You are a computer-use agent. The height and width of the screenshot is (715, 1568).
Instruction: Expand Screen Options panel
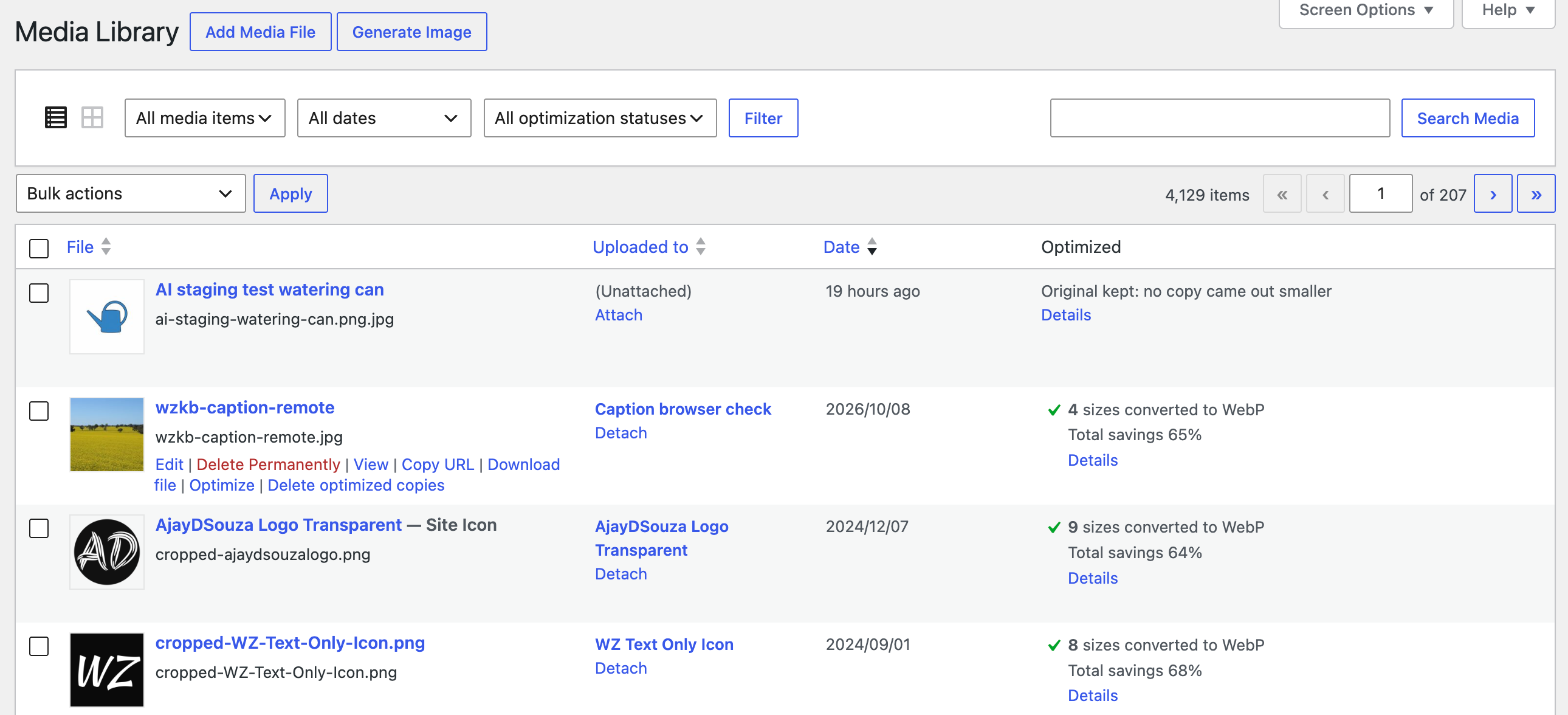[x=1366, y=11]
